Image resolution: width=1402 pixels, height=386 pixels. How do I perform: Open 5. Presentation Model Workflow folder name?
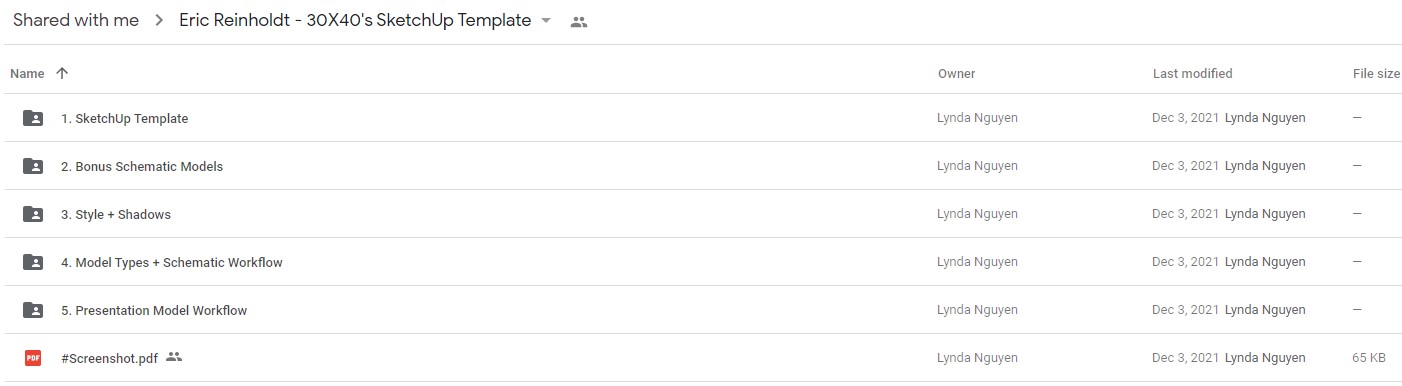[154, 310]
